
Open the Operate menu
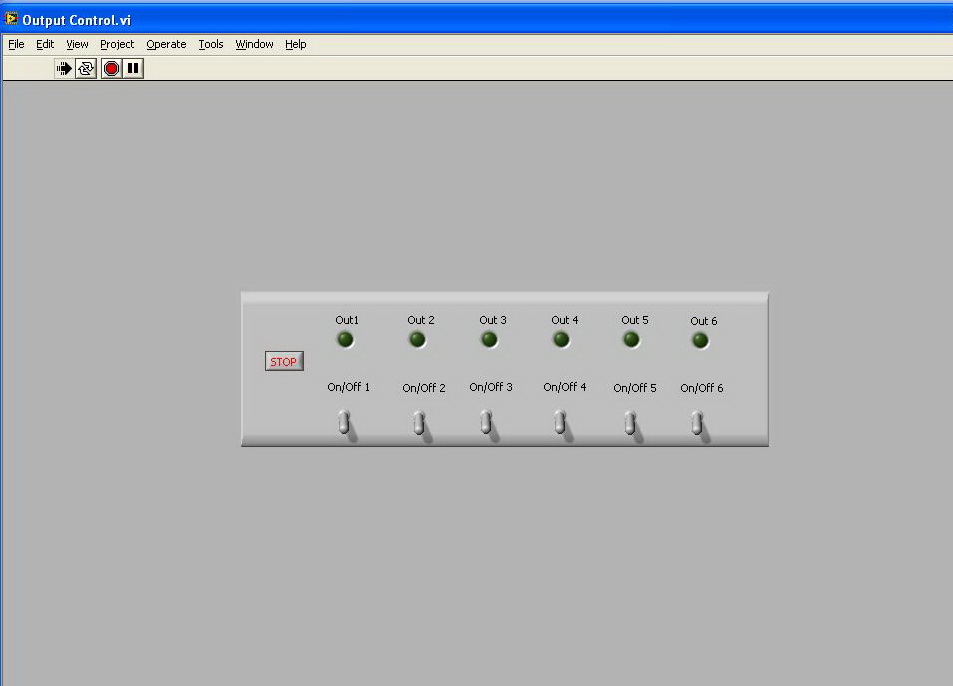point(166,44)
